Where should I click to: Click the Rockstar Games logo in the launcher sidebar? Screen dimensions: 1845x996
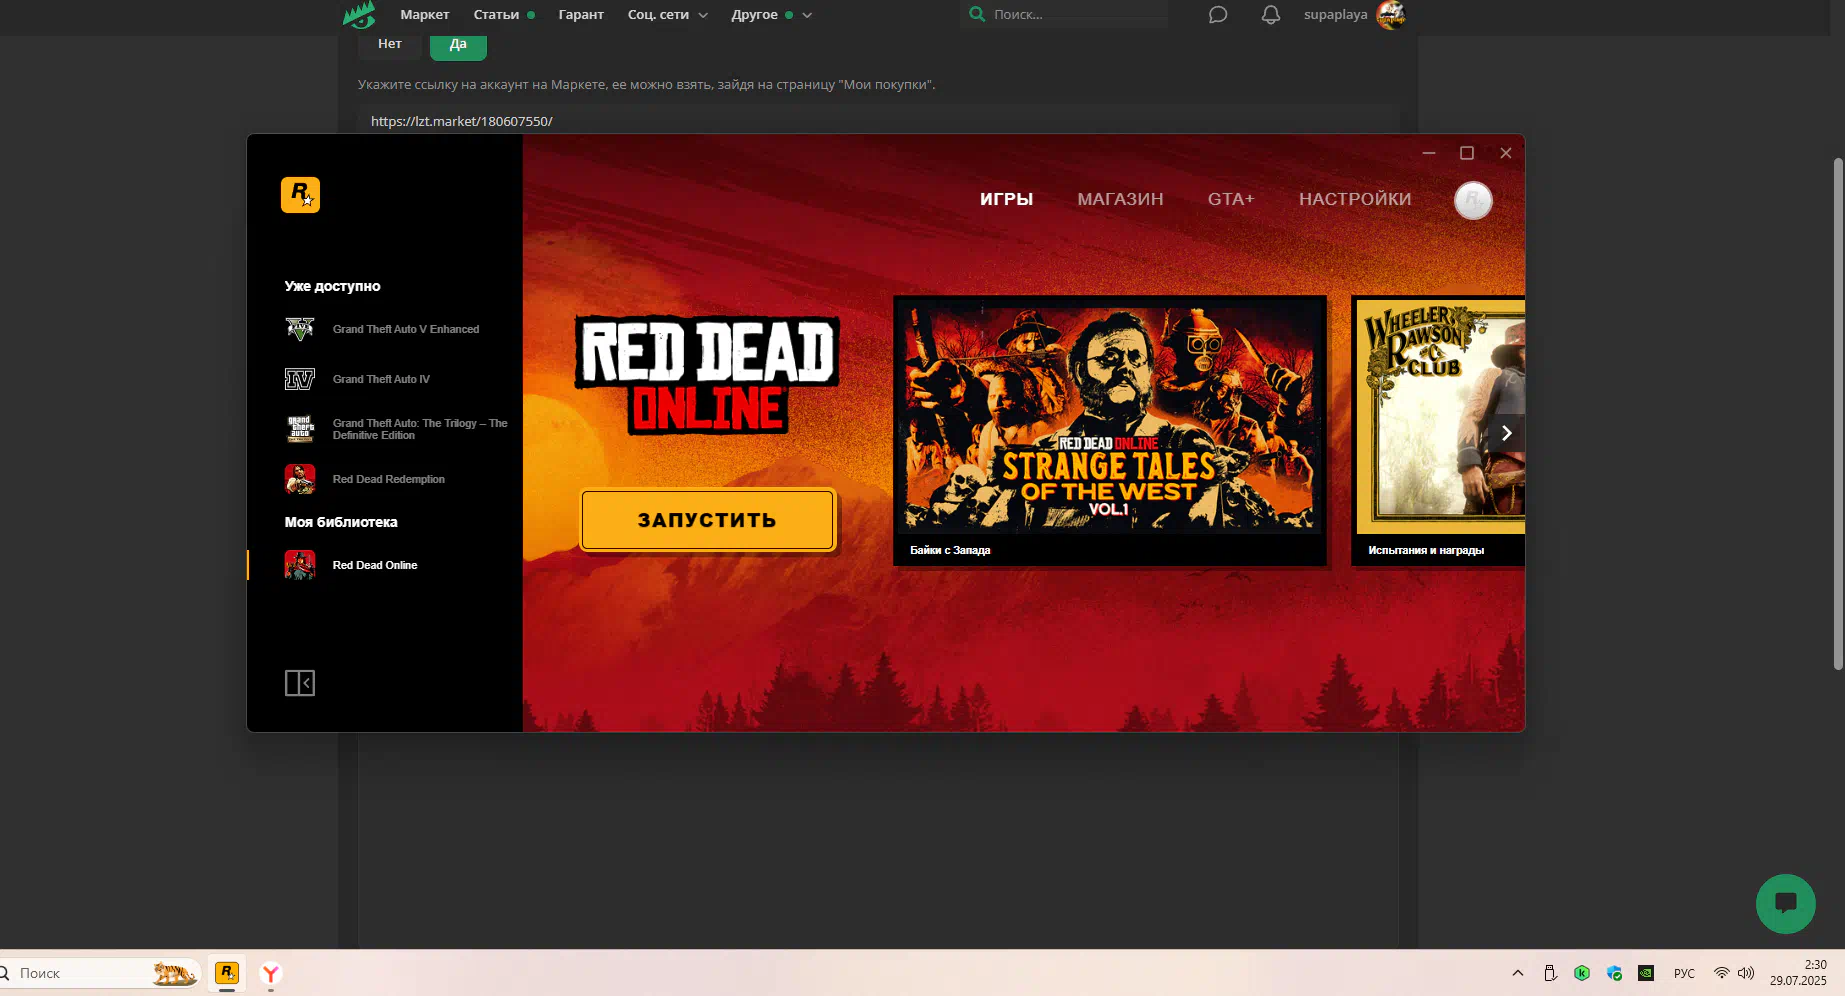point(300,195)
